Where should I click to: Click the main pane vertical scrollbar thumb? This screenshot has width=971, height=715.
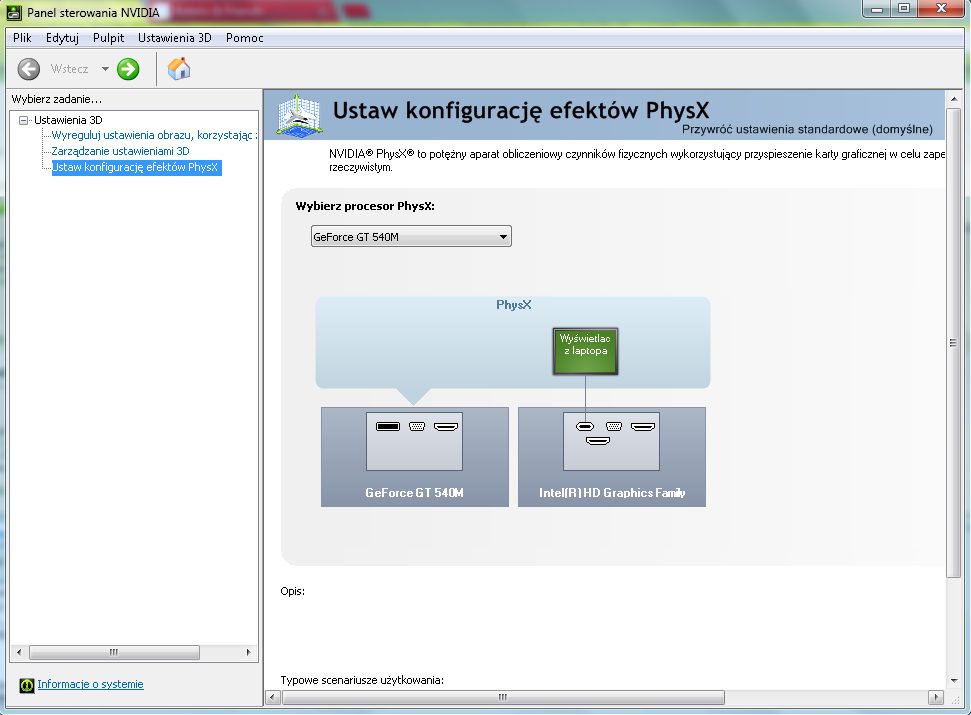pyautogui.click(x=954, y=343)
